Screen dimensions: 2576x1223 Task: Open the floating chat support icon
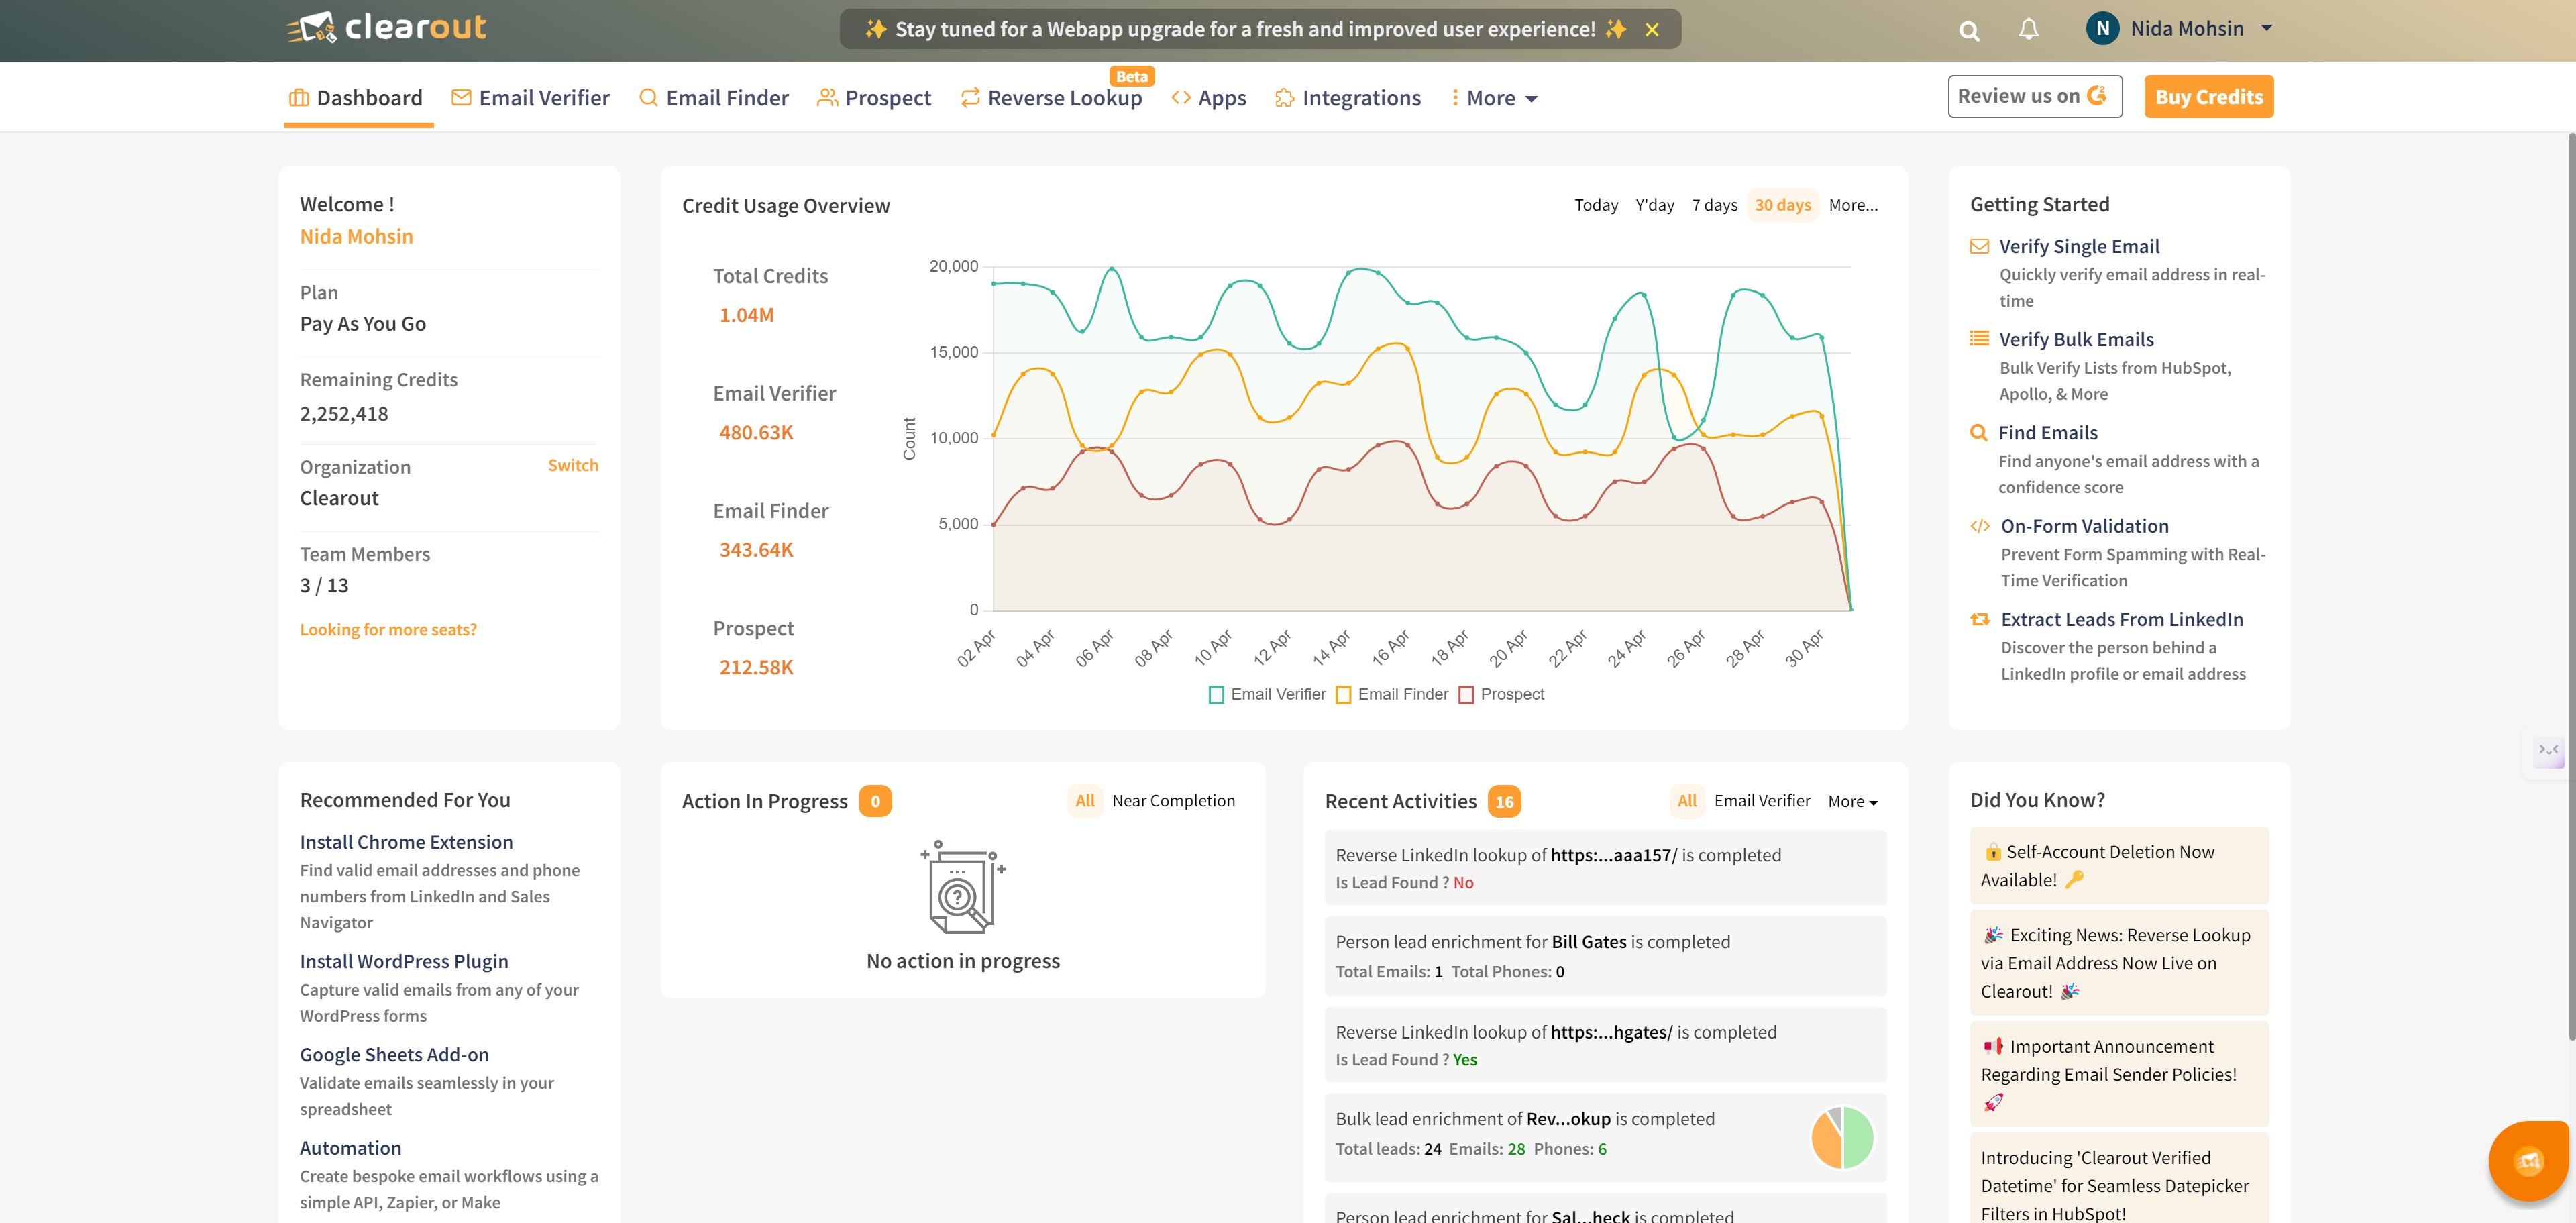[2528, 1160]
